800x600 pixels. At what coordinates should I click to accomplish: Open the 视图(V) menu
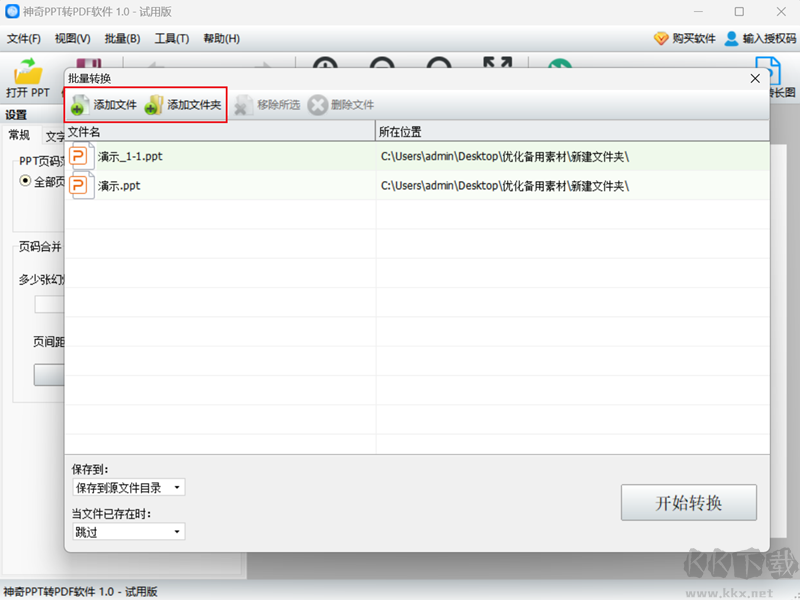tap(72, 39)
